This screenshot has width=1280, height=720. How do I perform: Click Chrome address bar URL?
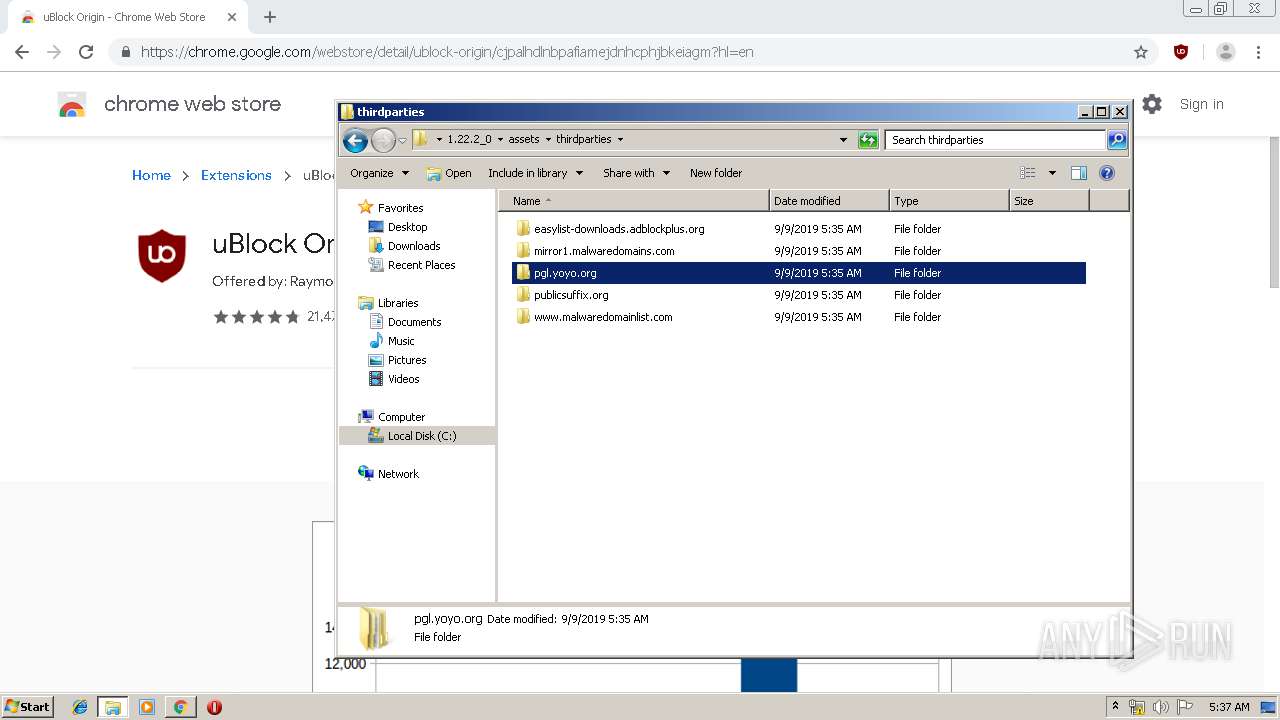pyautogui.click(x=447, y=52)
